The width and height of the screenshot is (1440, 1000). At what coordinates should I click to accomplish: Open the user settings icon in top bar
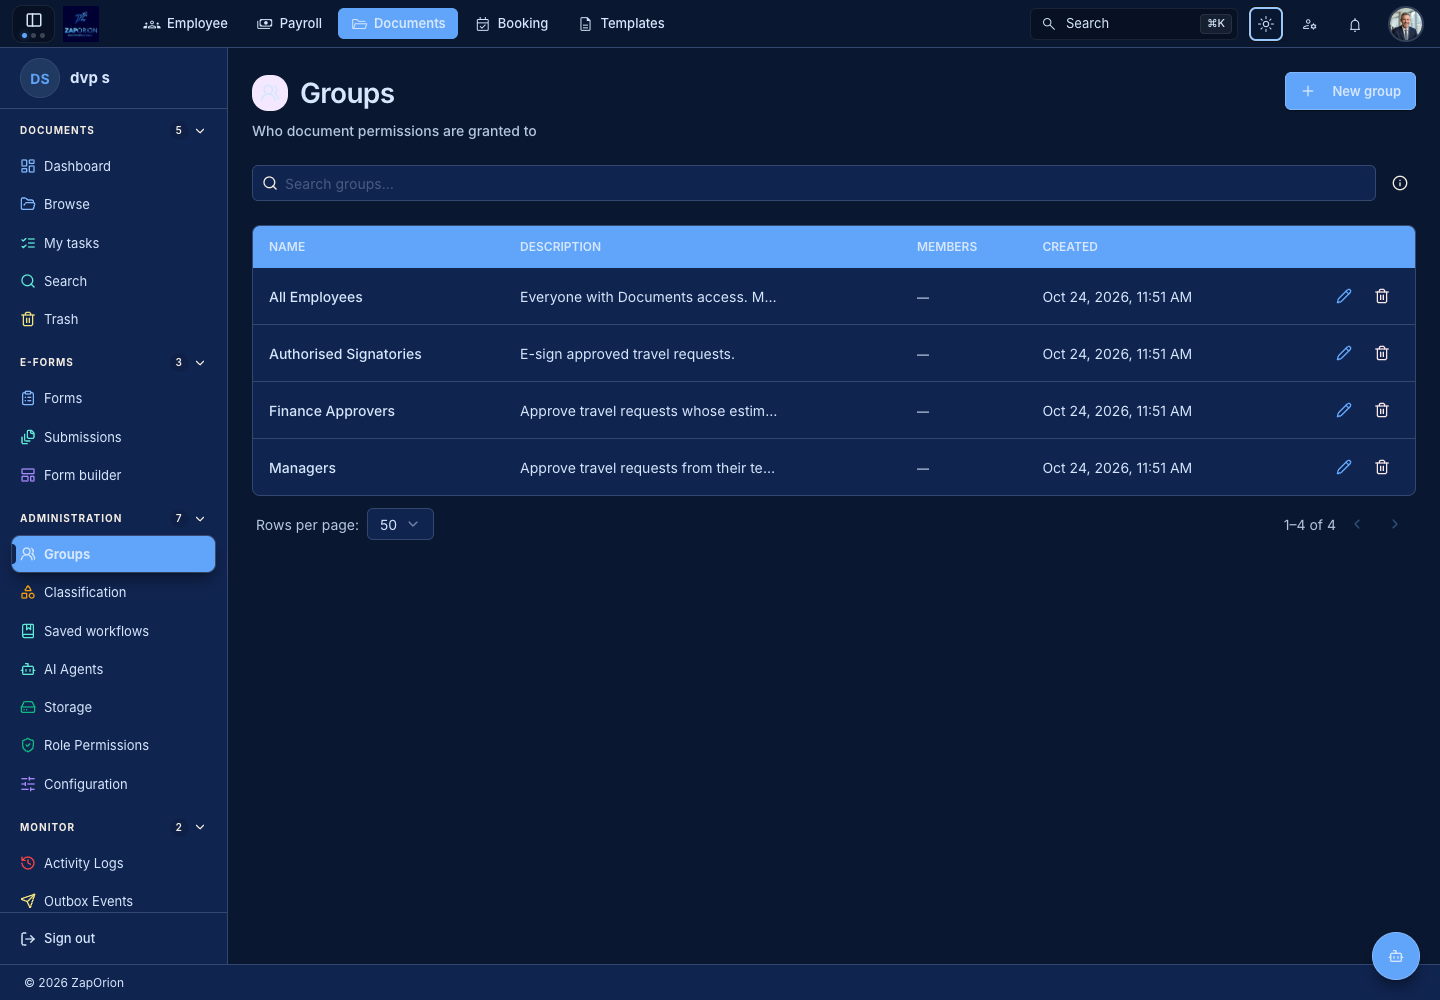point(1310,24)
